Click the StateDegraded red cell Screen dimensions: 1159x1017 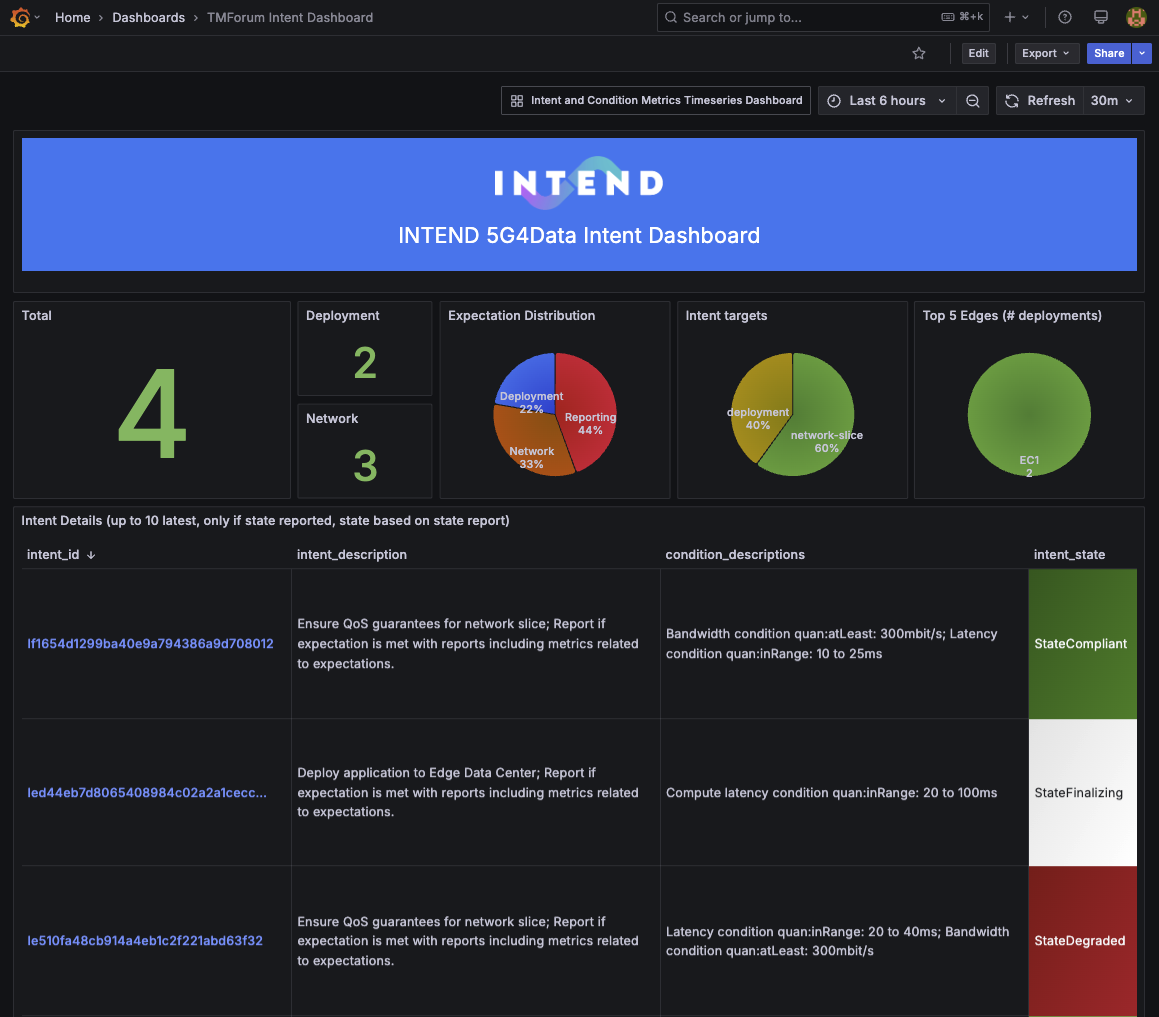1082,941
